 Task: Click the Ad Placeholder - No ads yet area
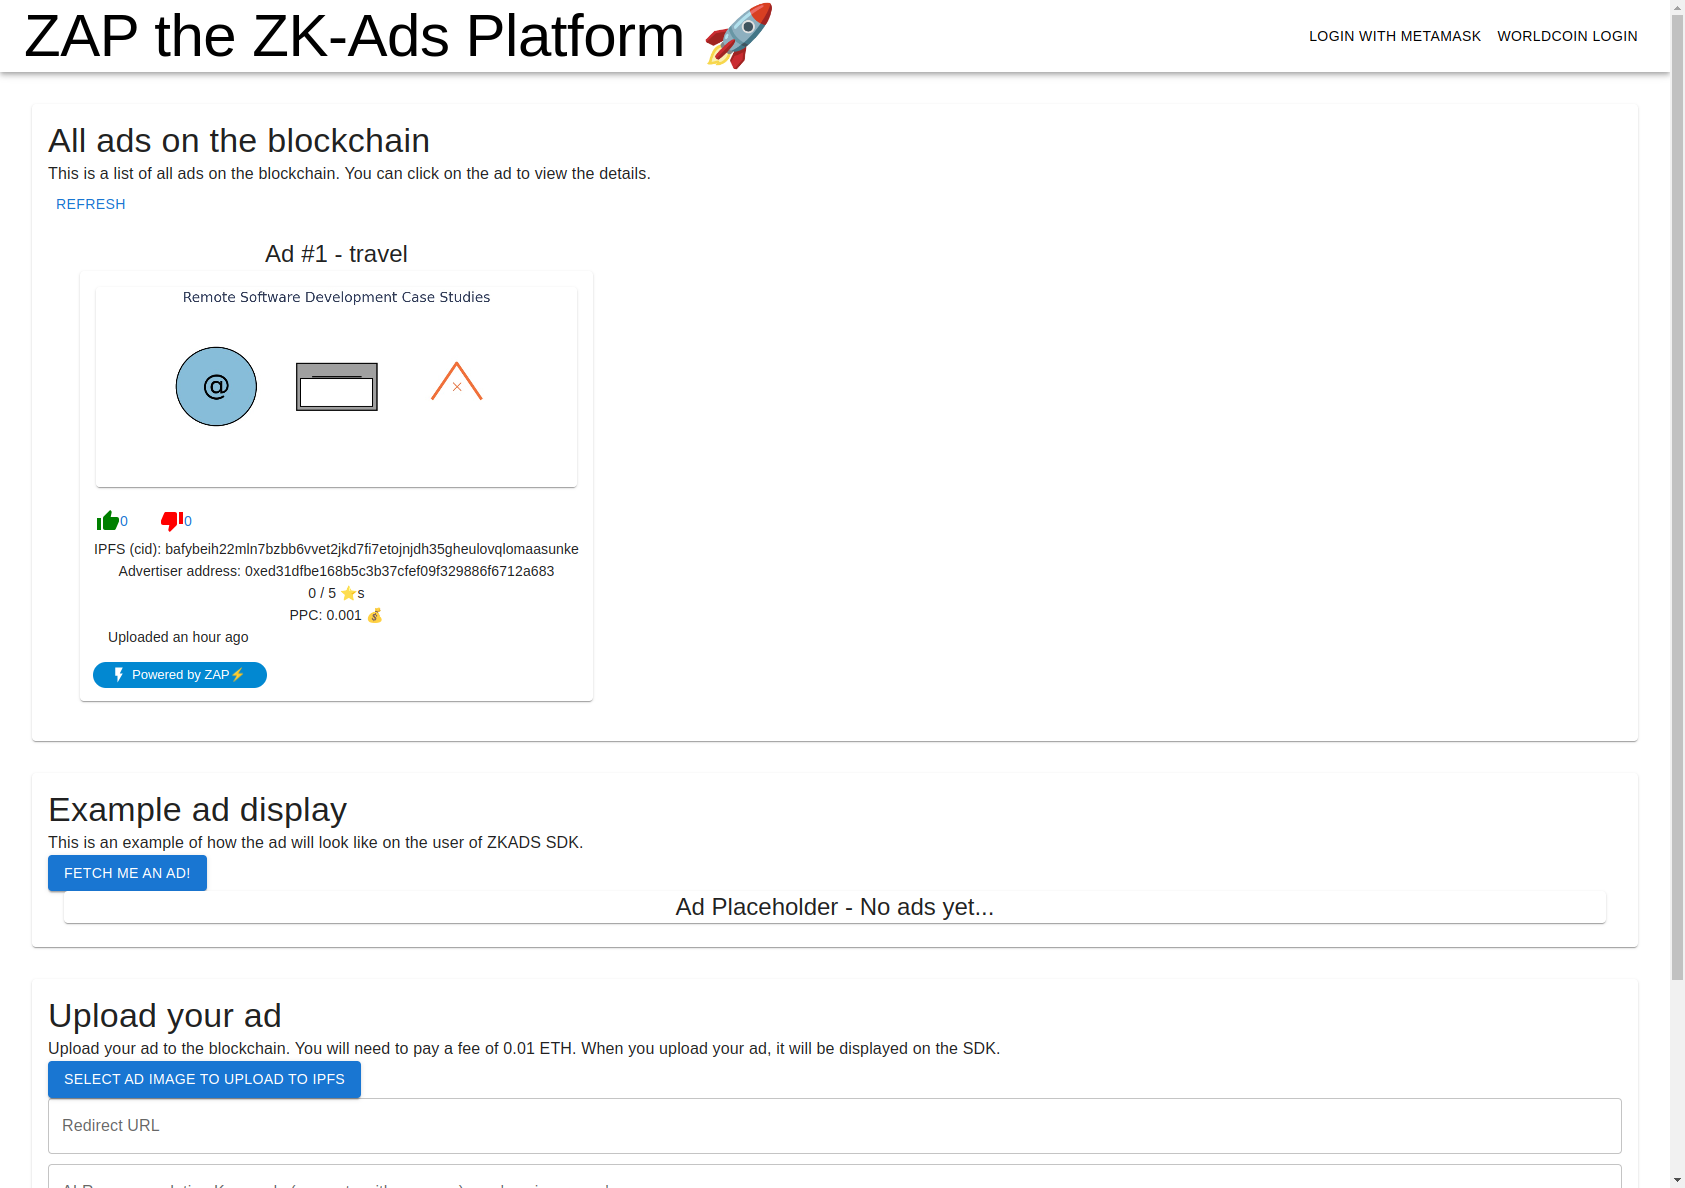pos(835,907)
